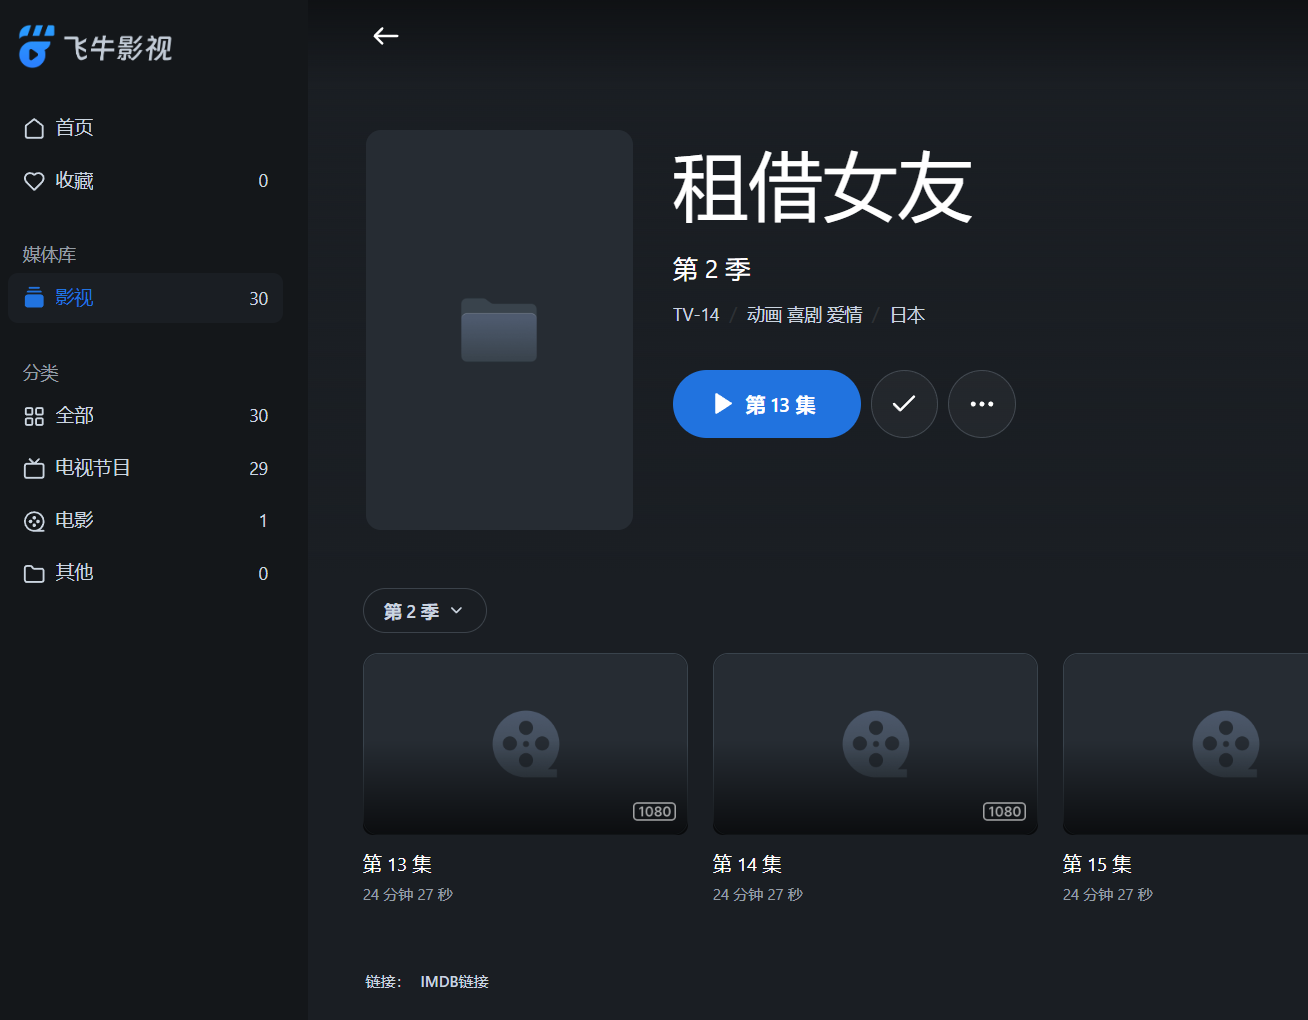1308x1020 pixels.
Task: Click the TV-14 rating label
Action: coord(696,315)
